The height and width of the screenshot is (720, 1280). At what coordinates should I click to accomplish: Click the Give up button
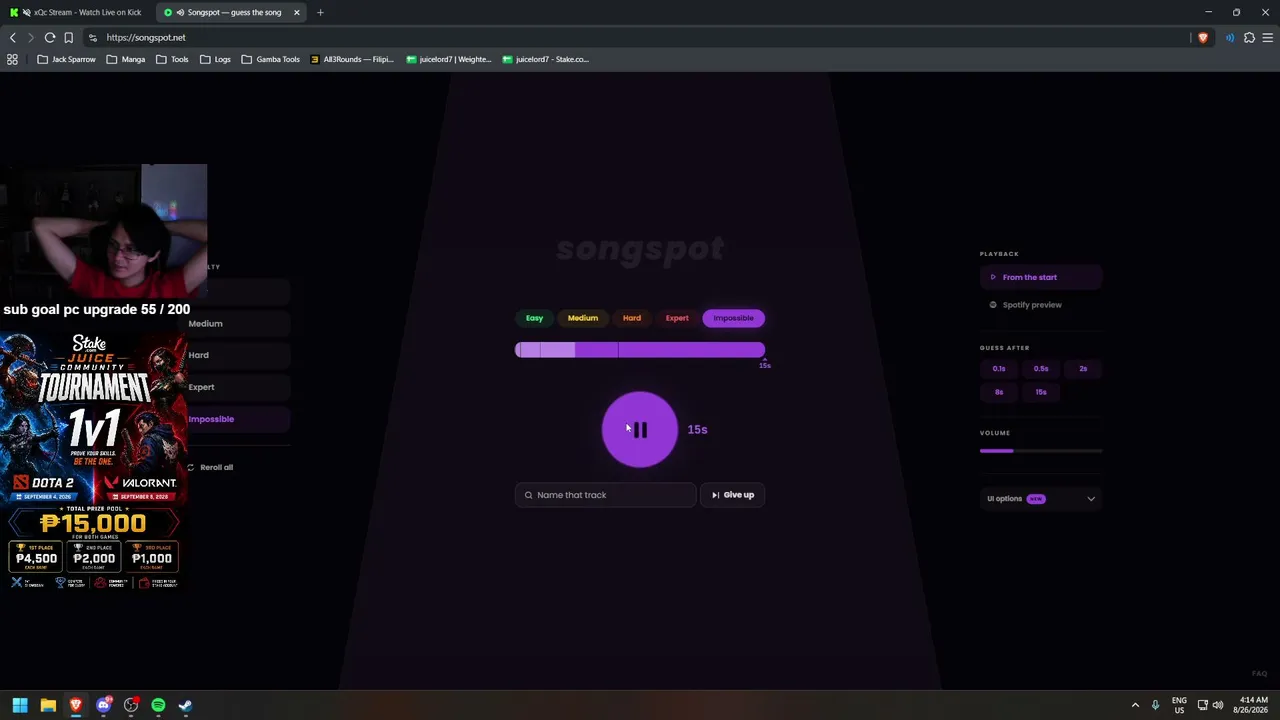tap(733, 495)
